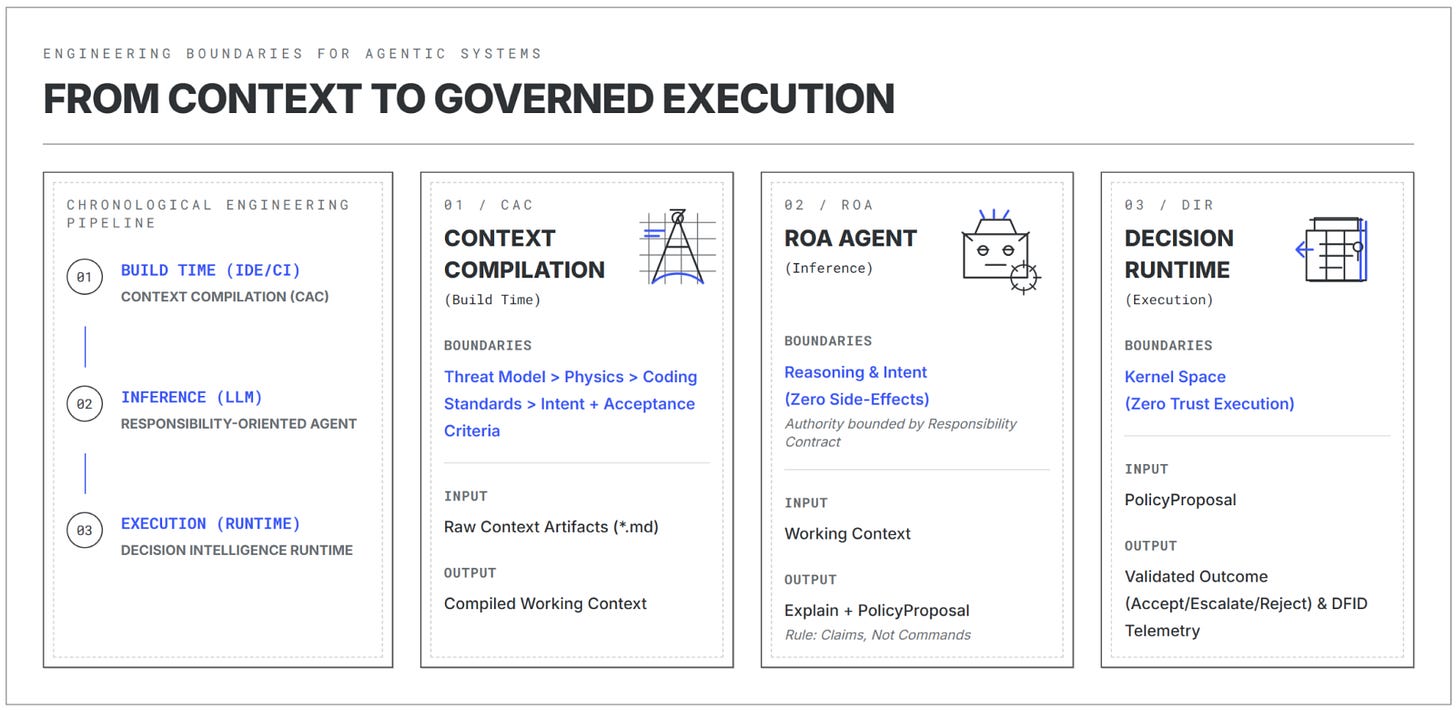
Task: Click the table runtime icon in Decision Runtime card
Action: 1332,249
